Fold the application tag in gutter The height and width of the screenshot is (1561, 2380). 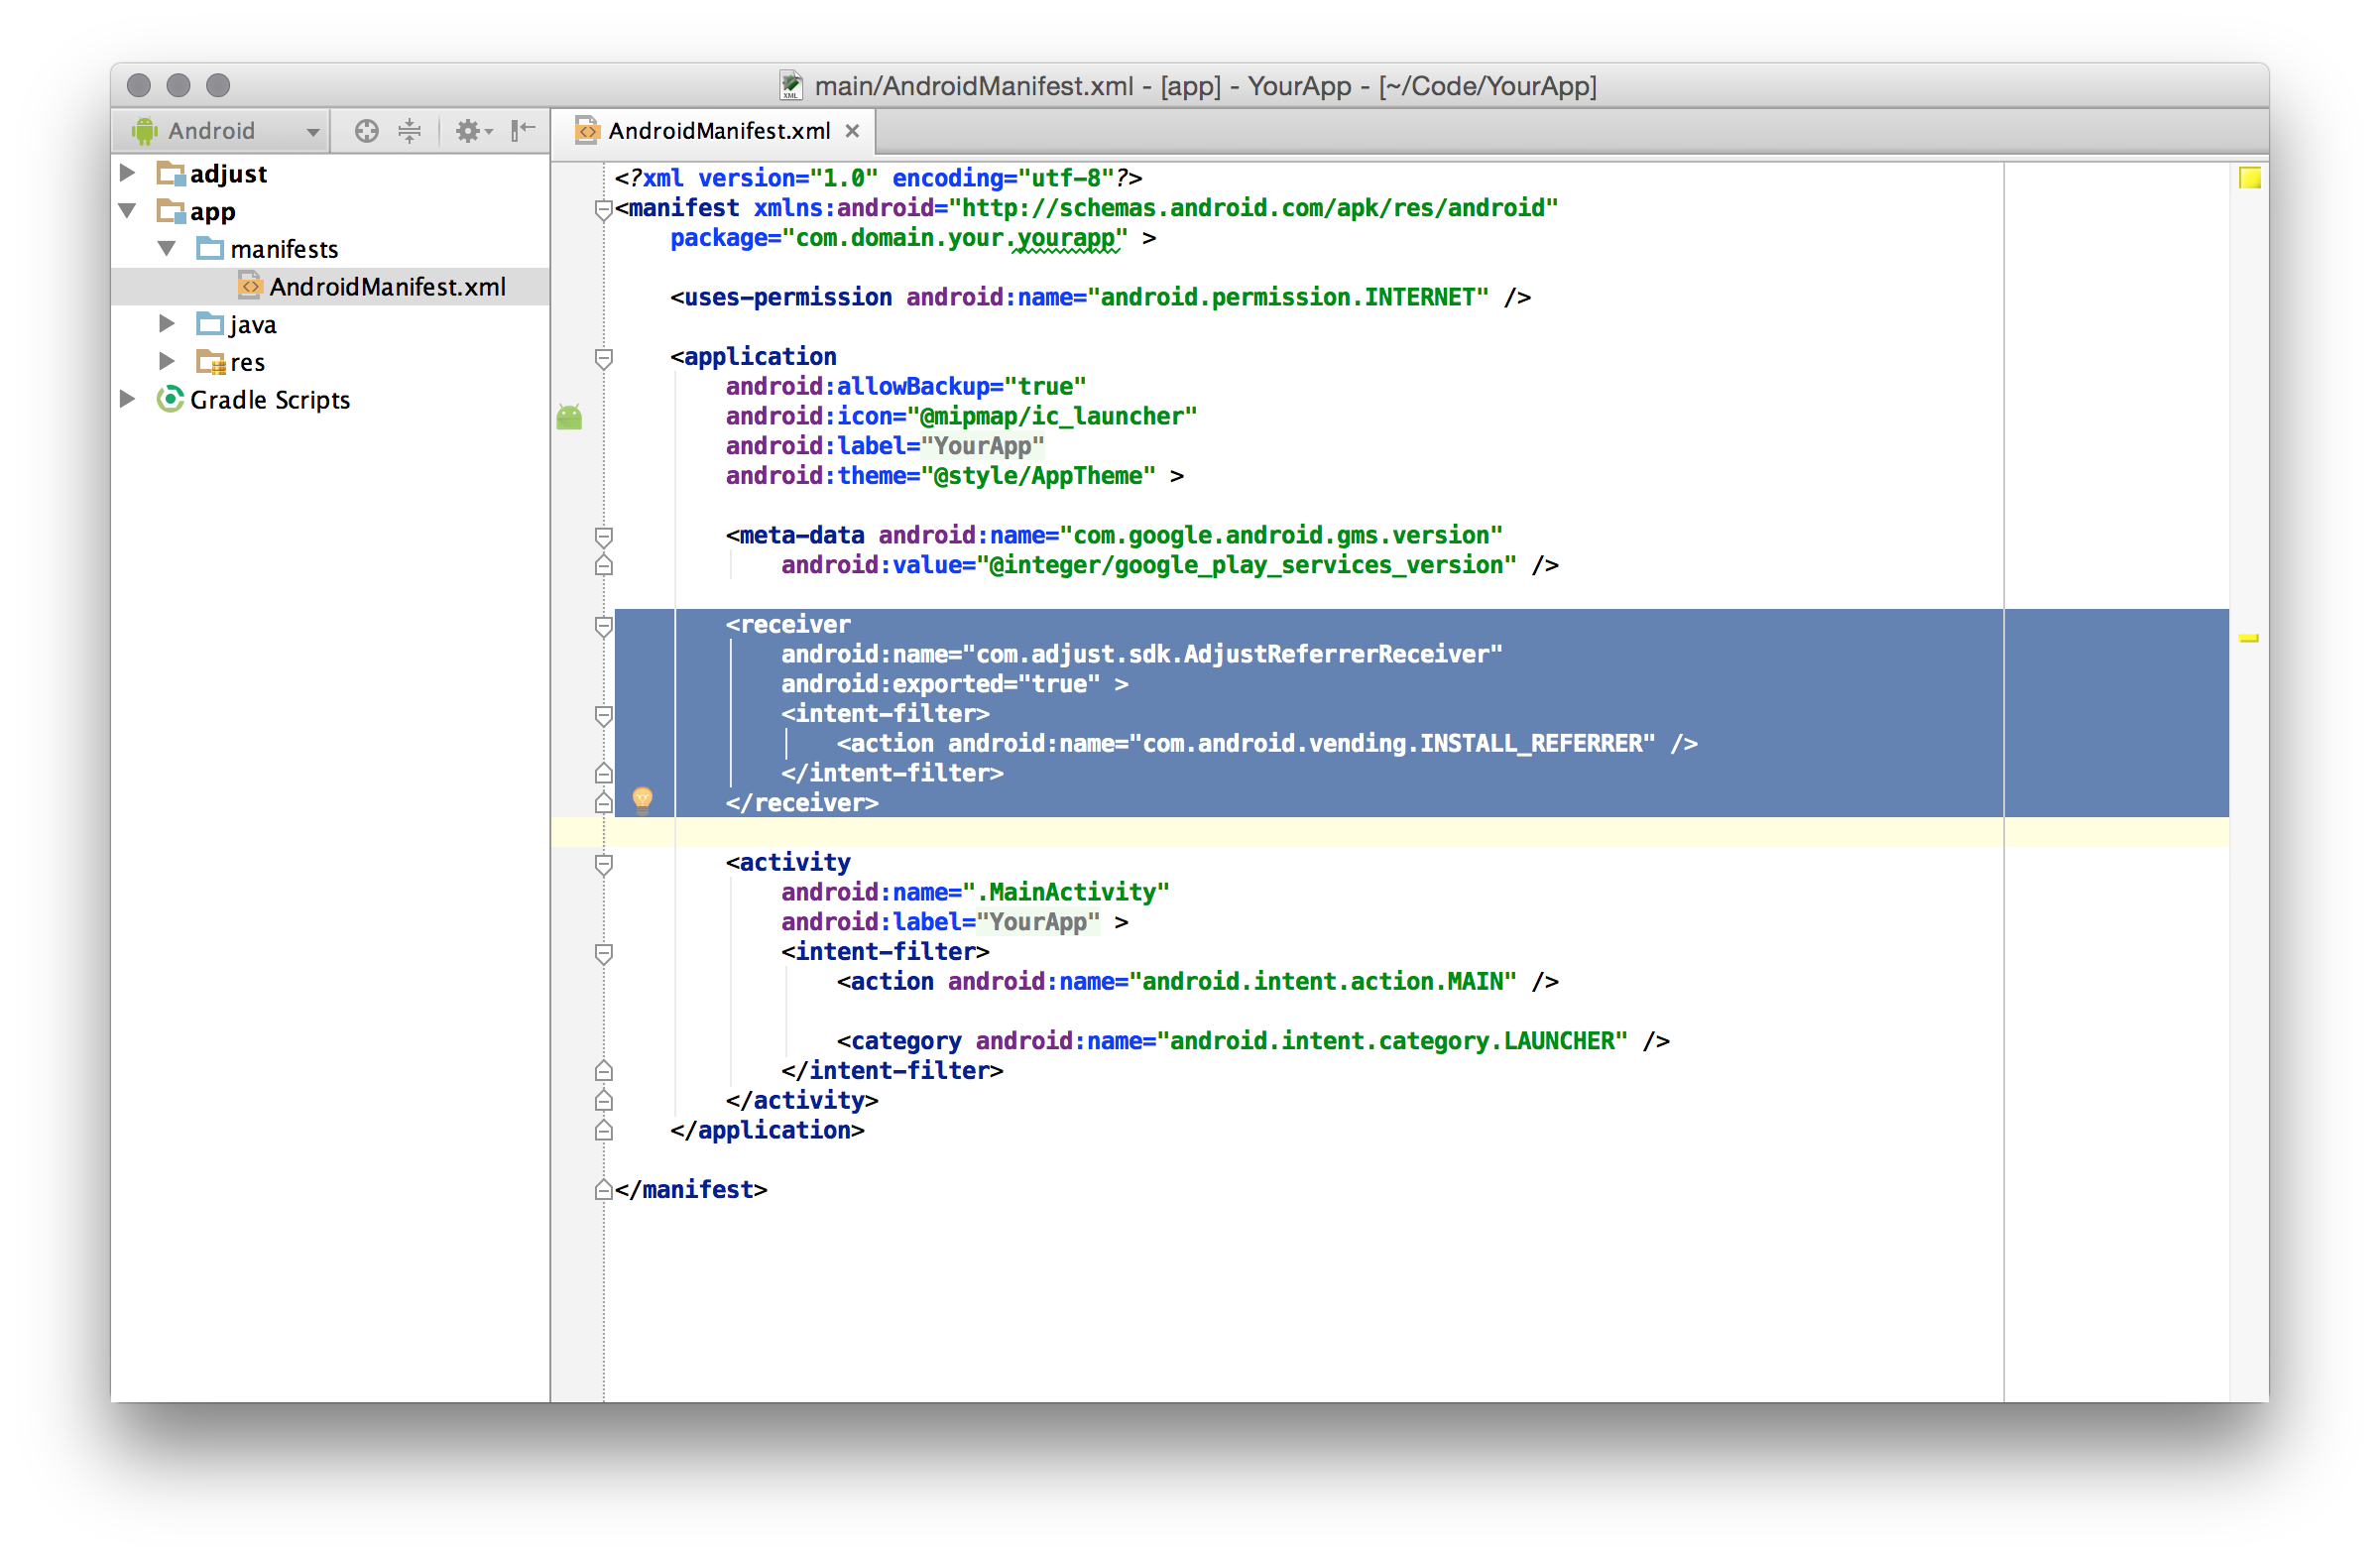click(x=604, y=358)
